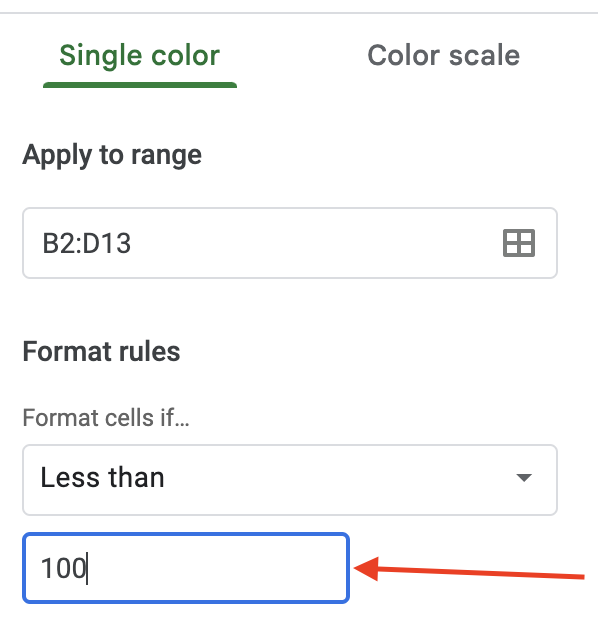Viewport: 598px width, 644px height.
Task: Click the empty space right of 100 inside the value box
Action: pos(218,568)
